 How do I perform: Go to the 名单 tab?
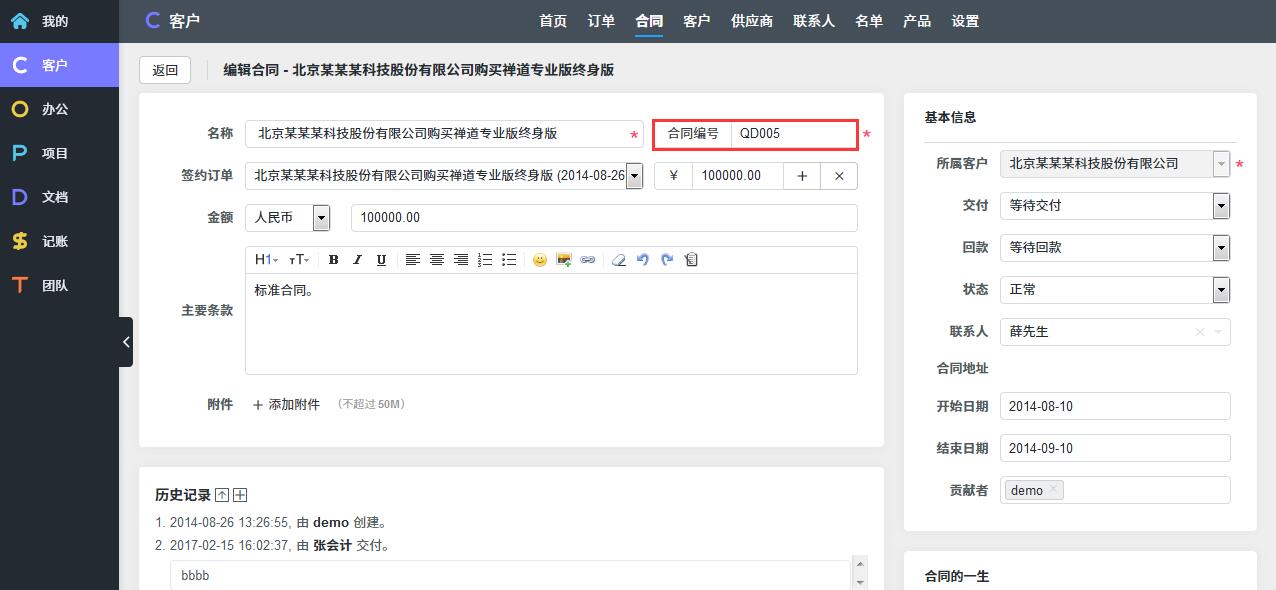pos(869,21)
